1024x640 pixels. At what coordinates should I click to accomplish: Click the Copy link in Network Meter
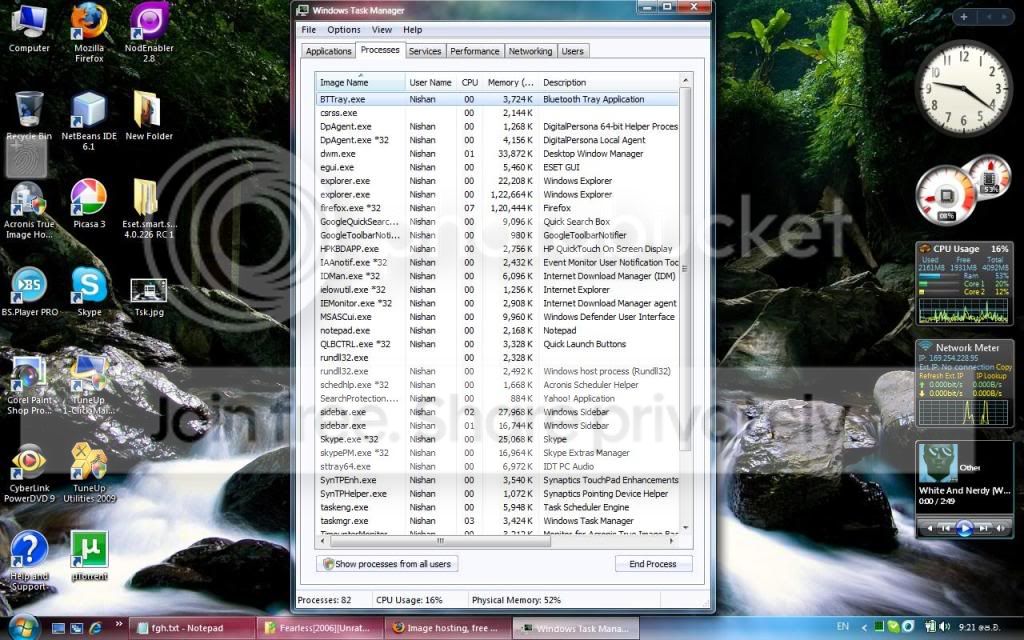(1004, 368)
